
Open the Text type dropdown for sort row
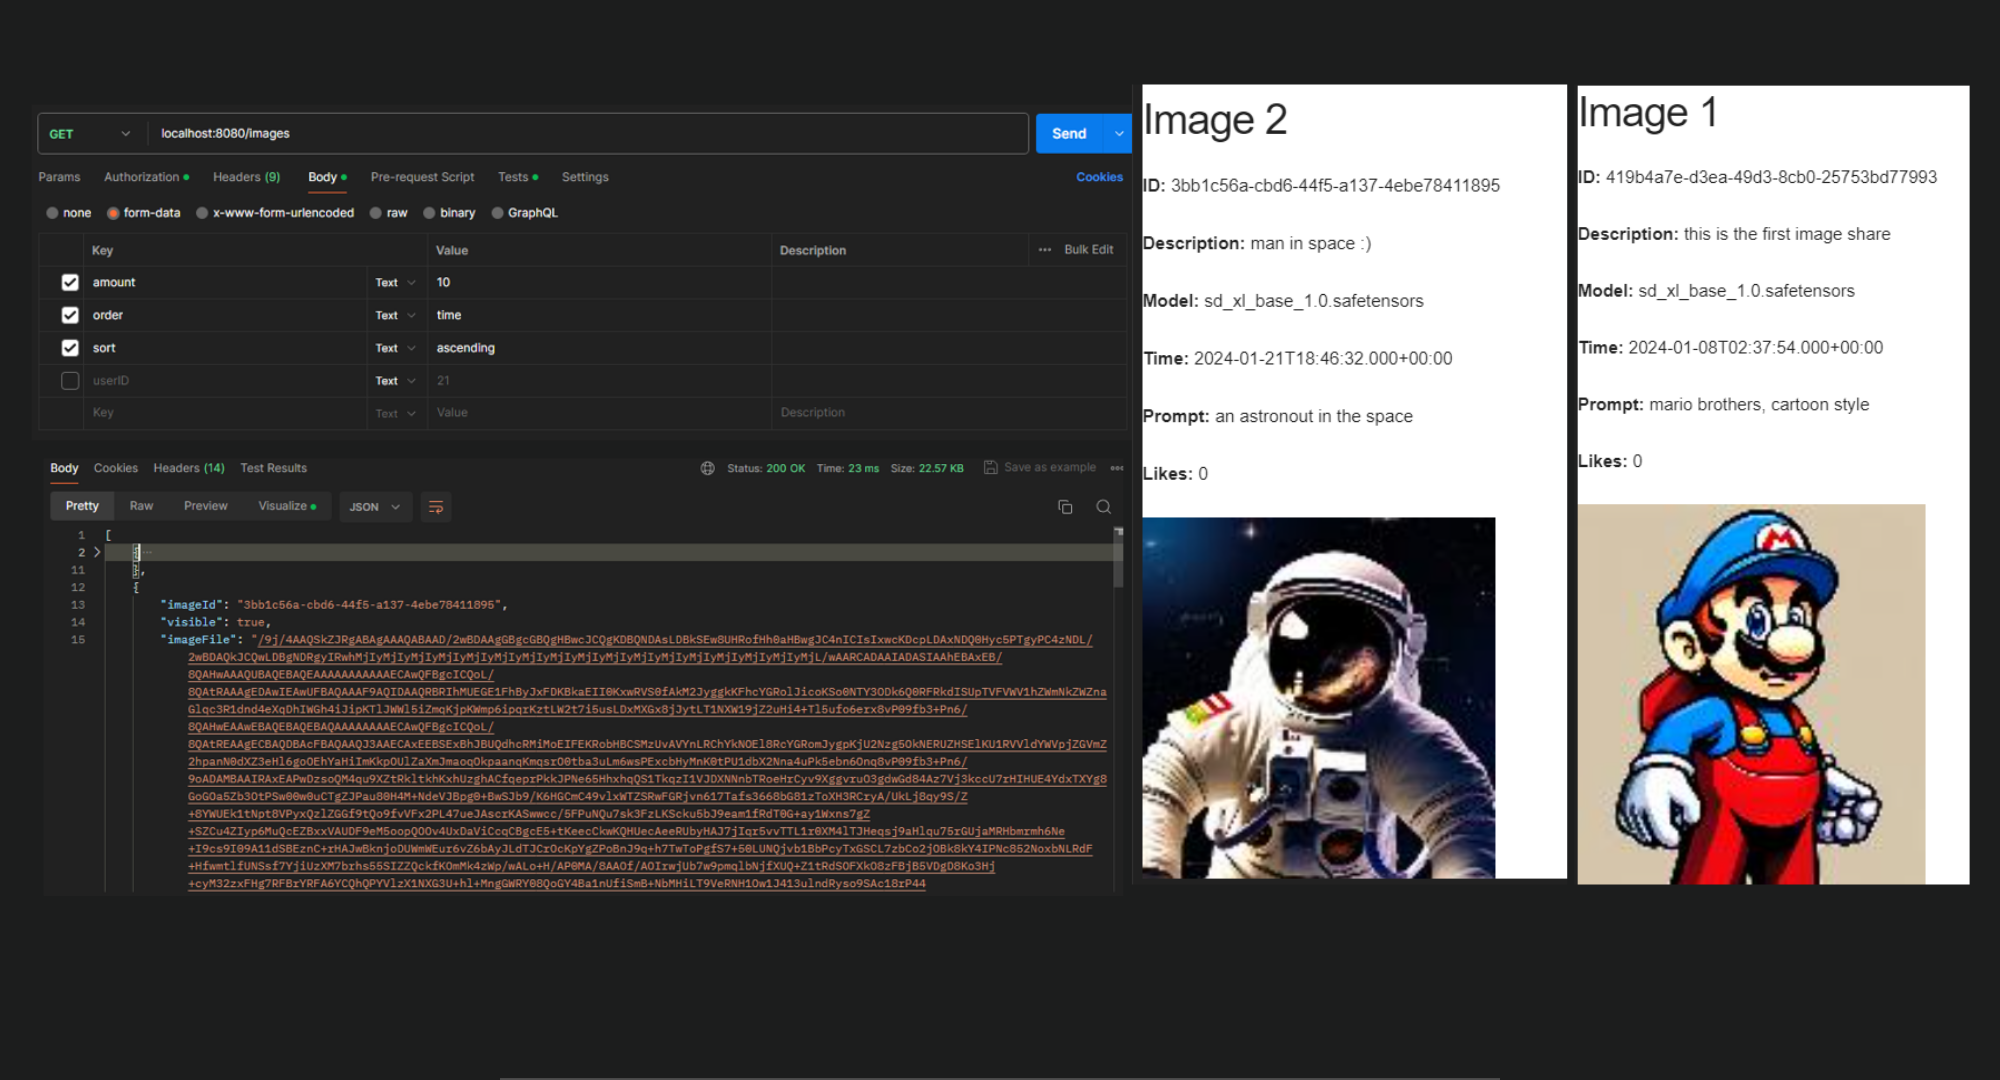pos(396,348)
